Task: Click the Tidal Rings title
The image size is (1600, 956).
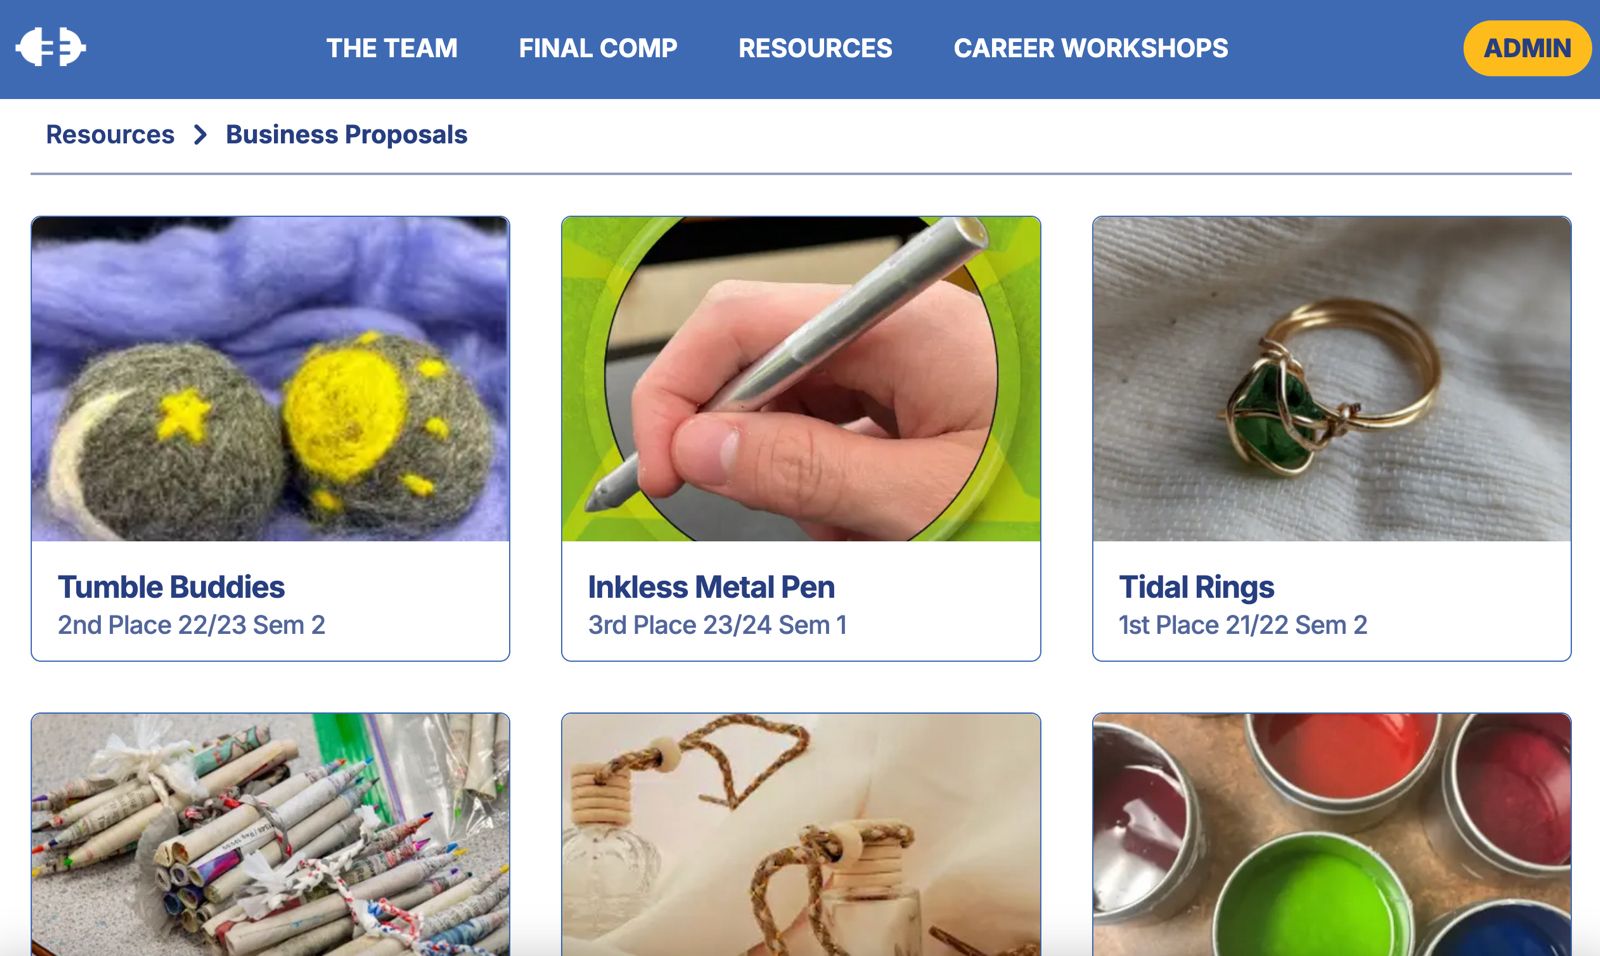Action: pyautogui.click(x=1196, y=587)
